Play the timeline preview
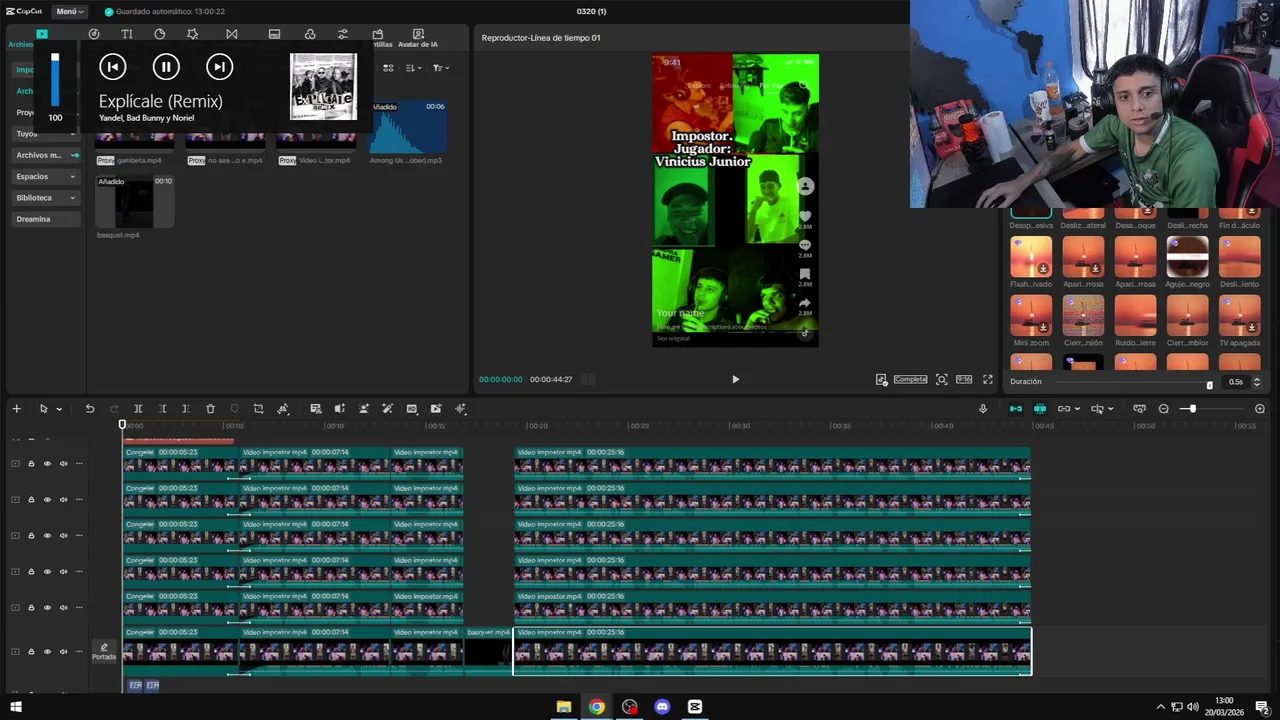 [735, 379]
